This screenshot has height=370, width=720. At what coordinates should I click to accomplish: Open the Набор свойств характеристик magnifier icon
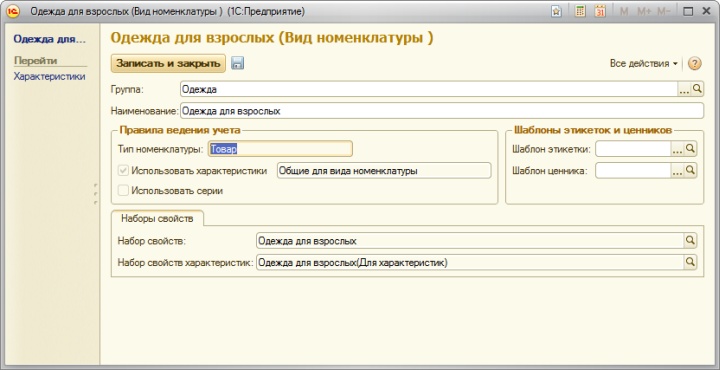point(690,263)
